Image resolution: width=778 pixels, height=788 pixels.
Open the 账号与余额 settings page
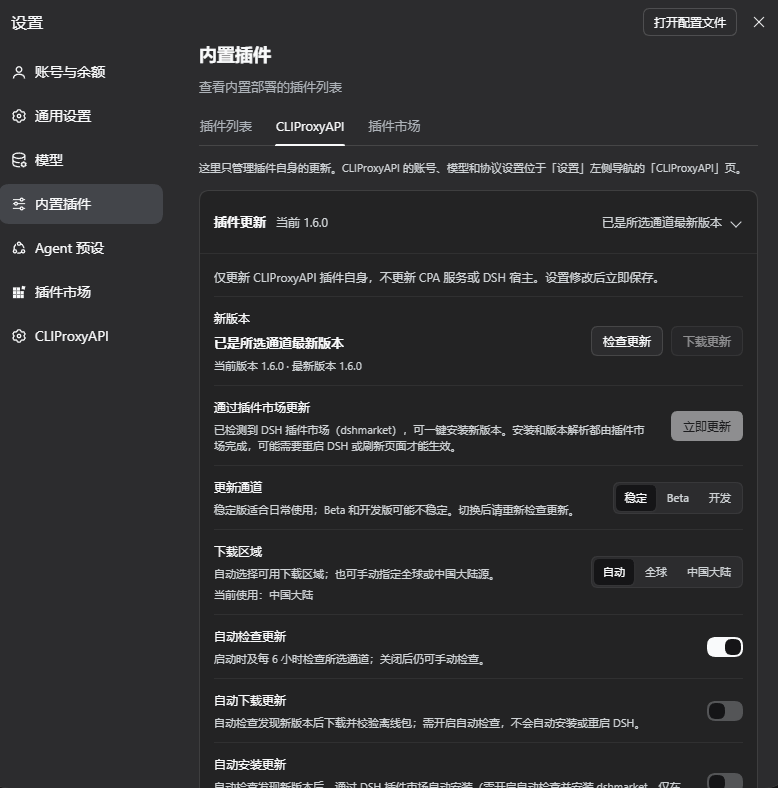pos(81,72)
